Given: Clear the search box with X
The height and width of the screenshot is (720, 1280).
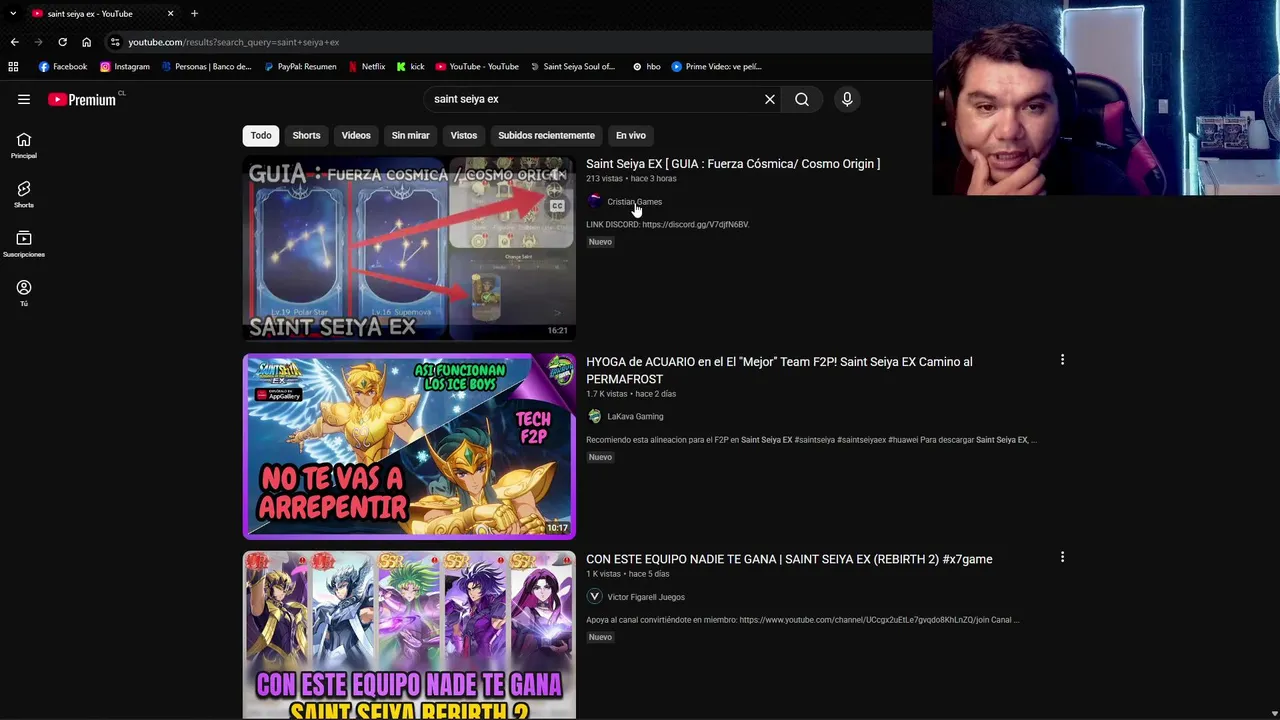Looking at the screenshot, I should pyautogui.click(x=770, y=99).
